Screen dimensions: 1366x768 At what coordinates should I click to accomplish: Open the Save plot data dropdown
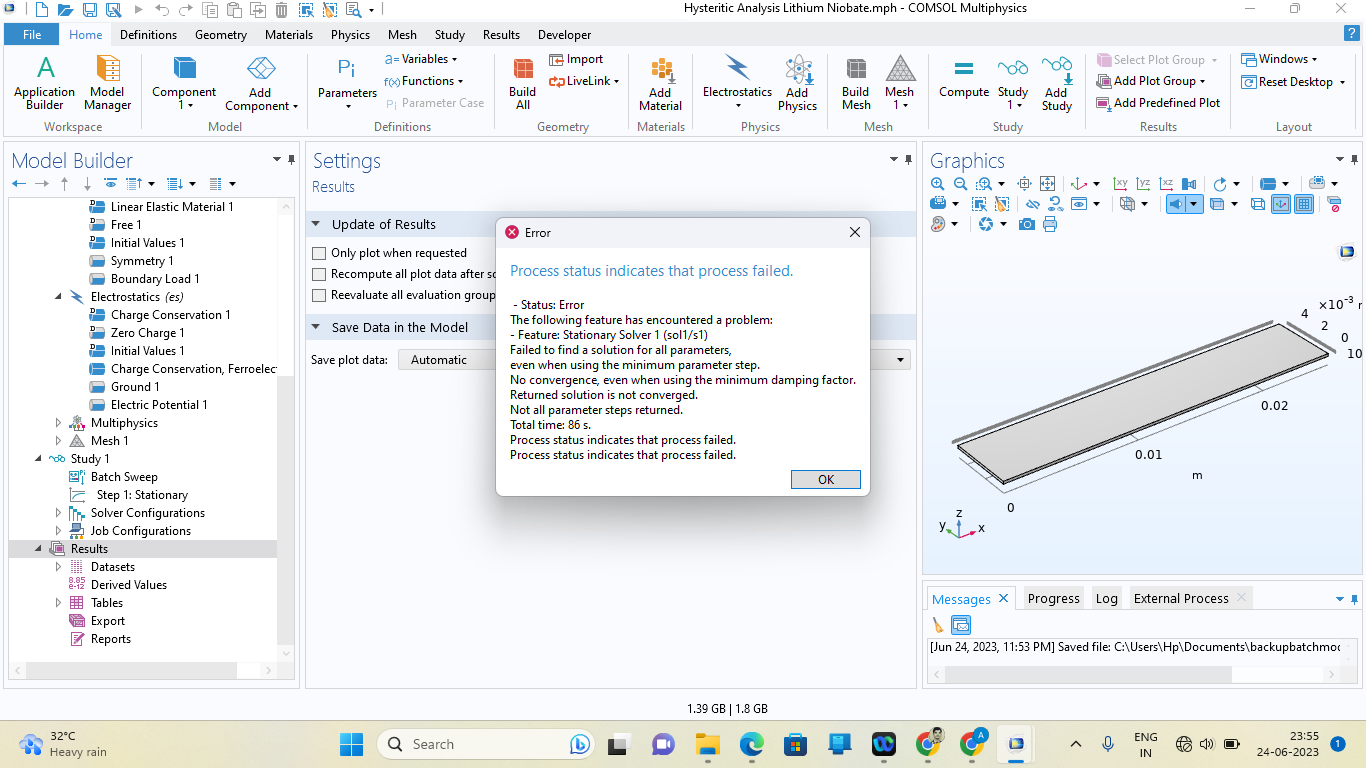pos(900,360)
